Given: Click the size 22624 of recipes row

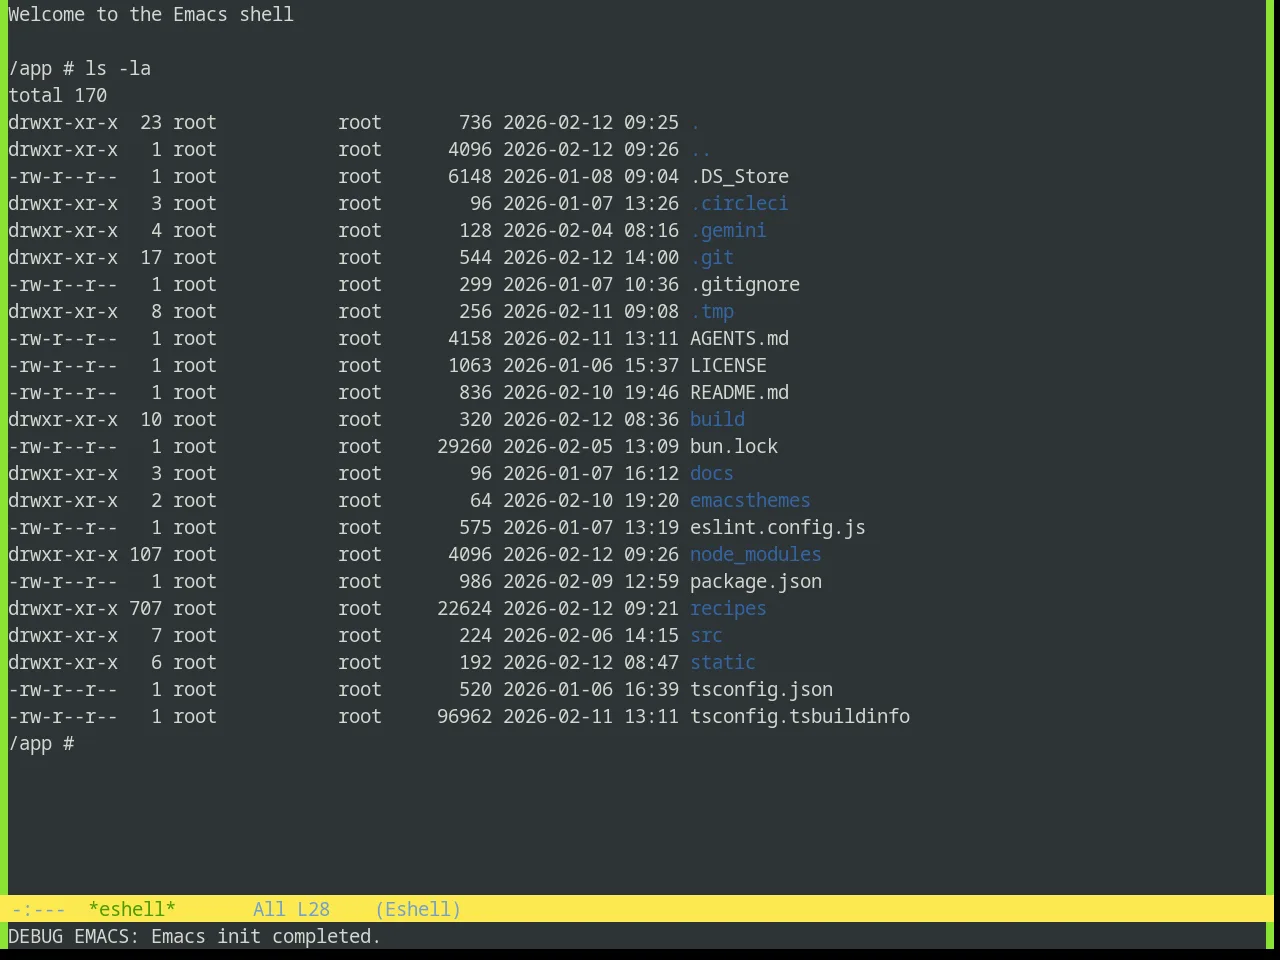Looking at the screenshot, I should click(464, 609).
